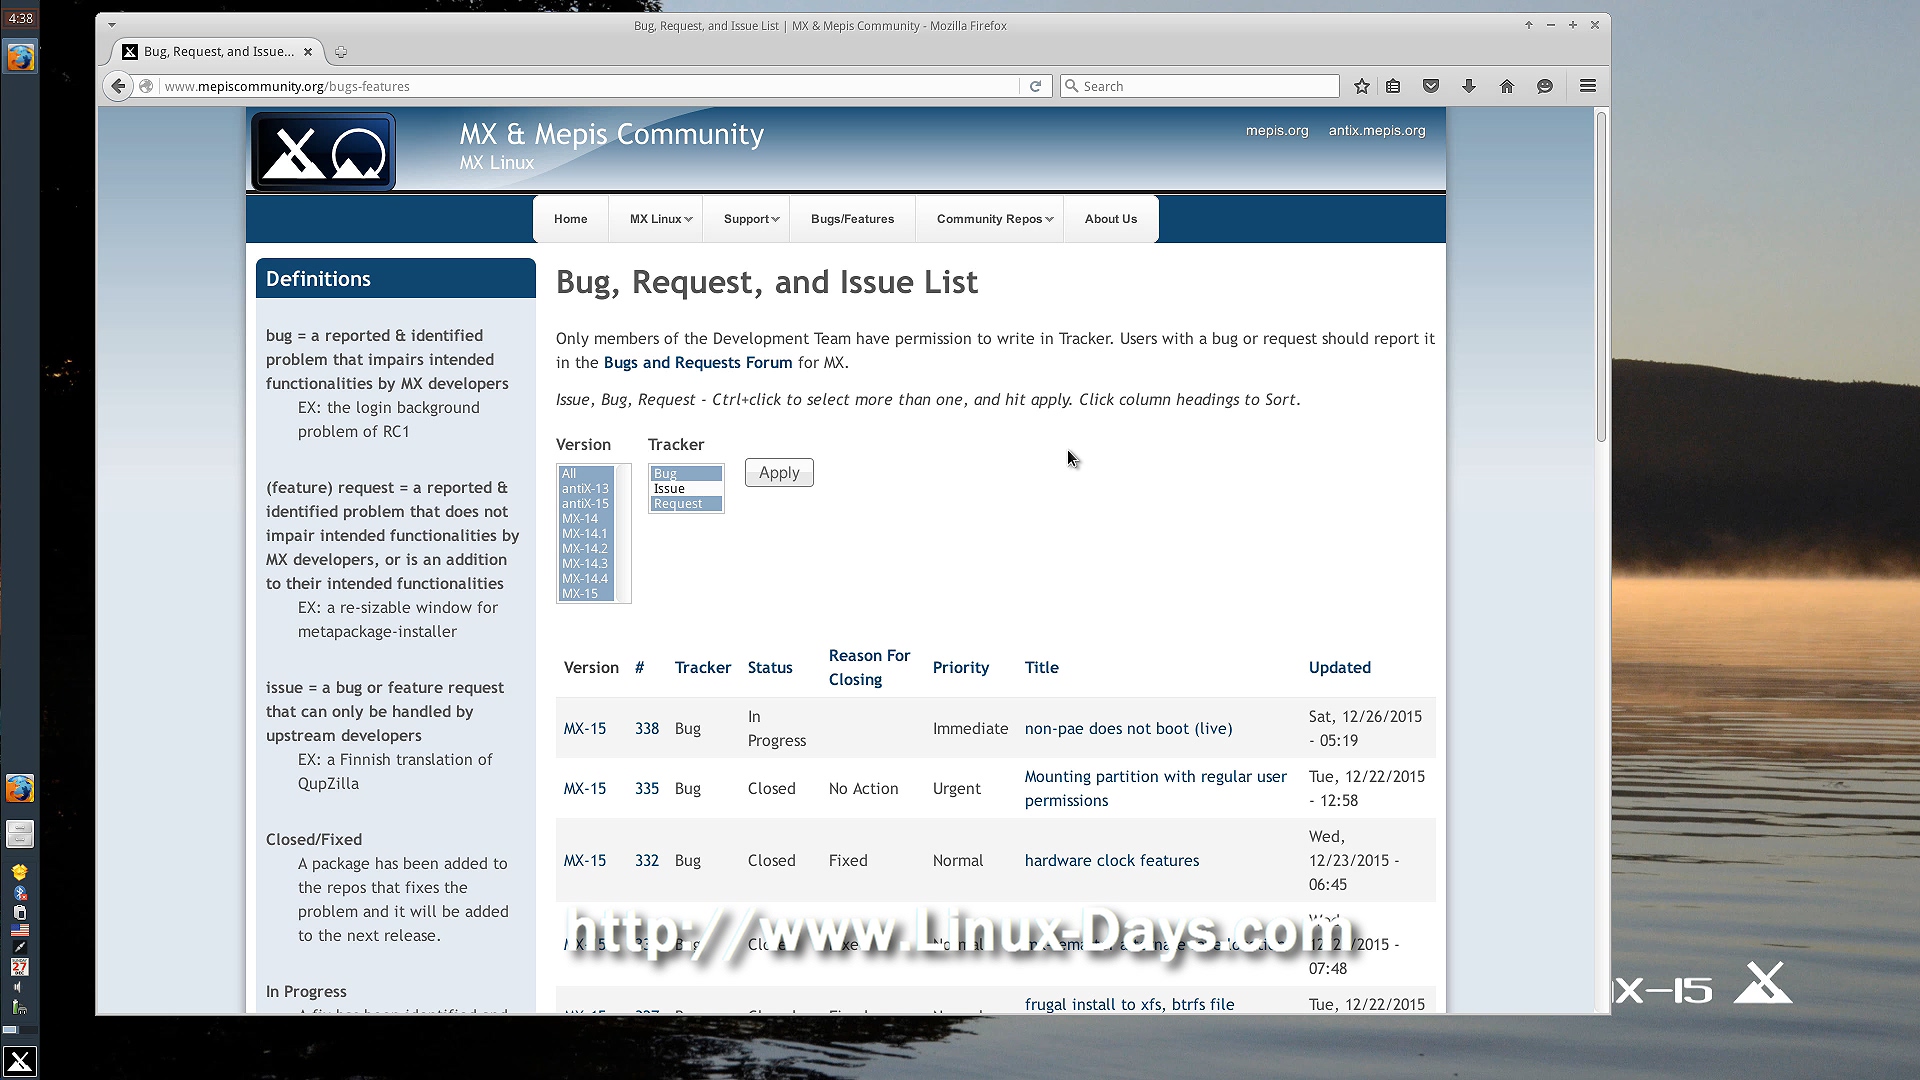Screen dimensions: 1920x1080
Task: Open the downloads arrow icon
Action: [1469, 86]
